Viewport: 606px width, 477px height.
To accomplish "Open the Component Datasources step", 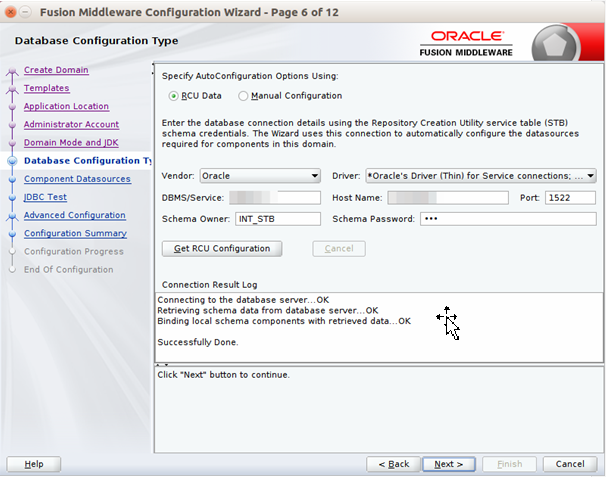I will [77, 179].
